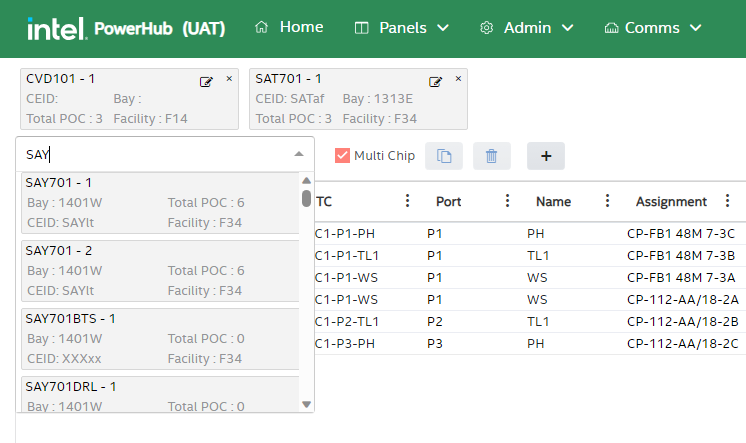Close the CVD101 - 1 card
This screenshot has height=443, width=746.
click(x=229, y=79)
